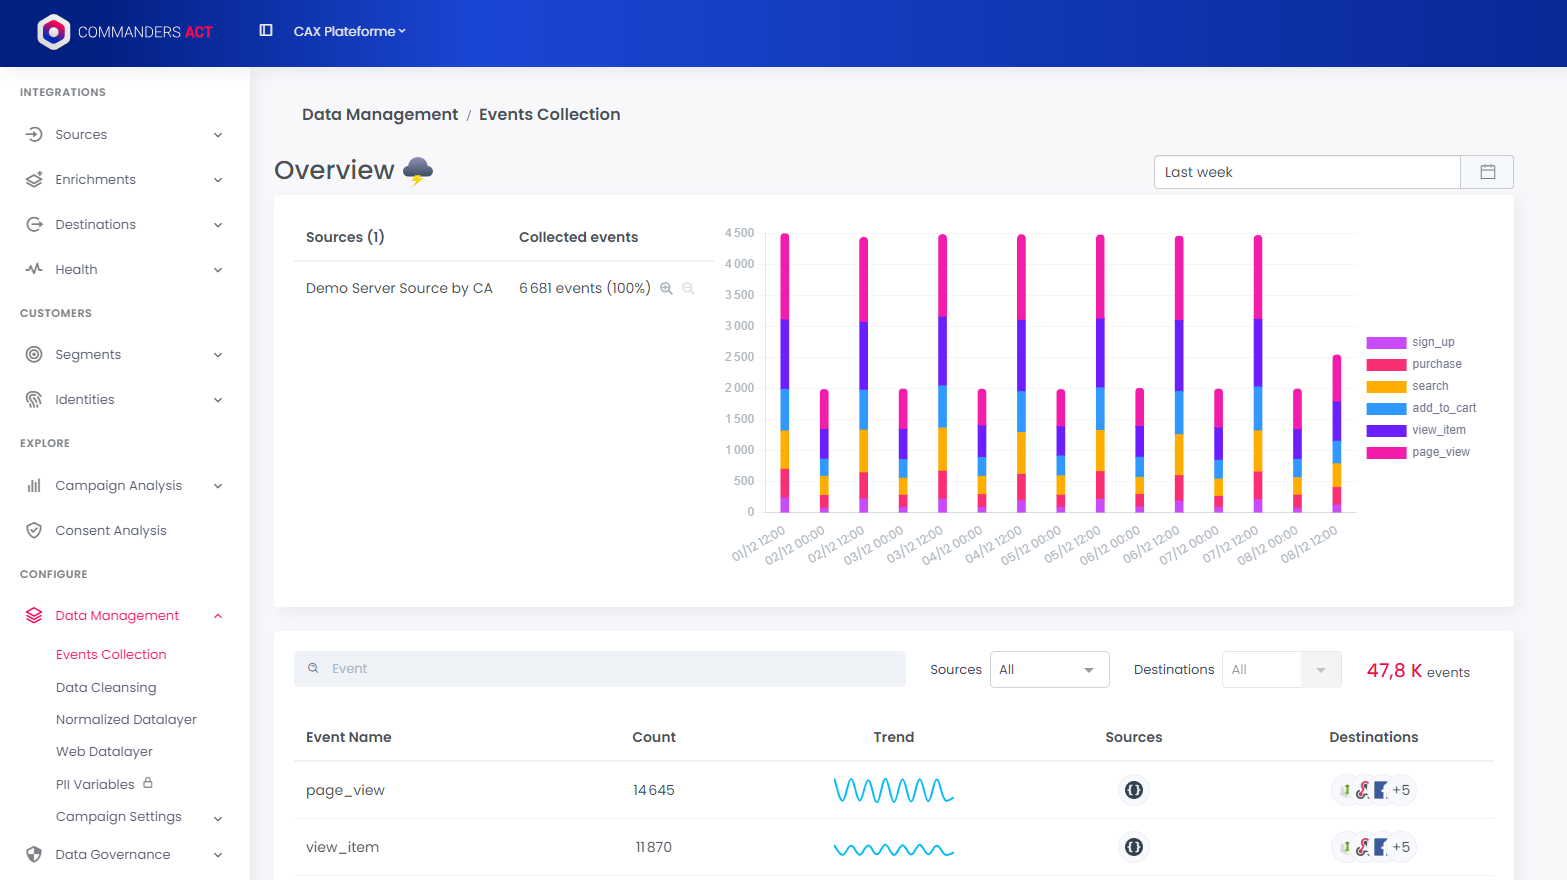
Task: Click the Data Management breadcrumb link
Action: (380, 115)
